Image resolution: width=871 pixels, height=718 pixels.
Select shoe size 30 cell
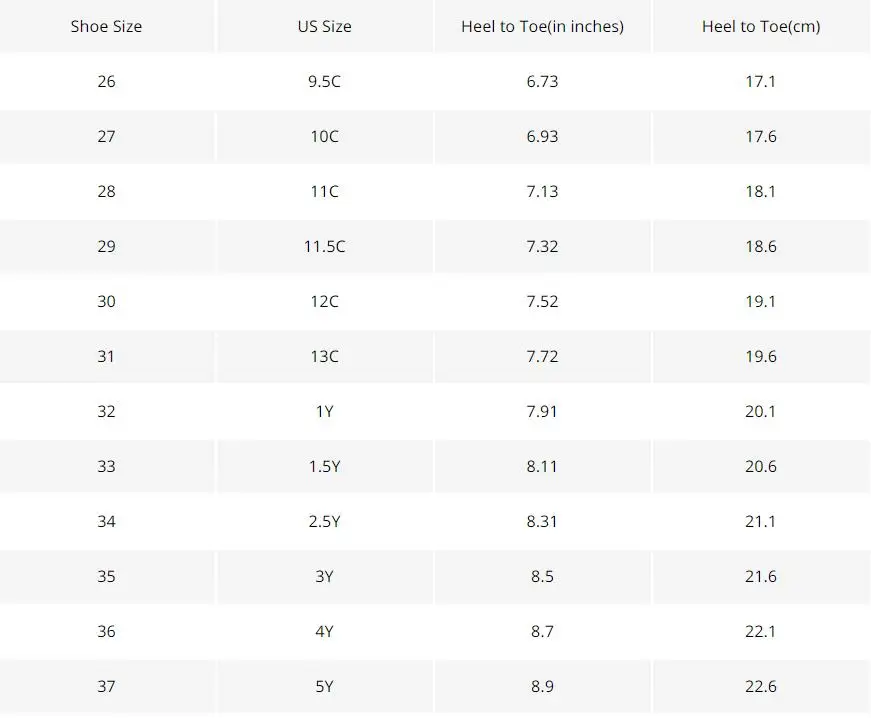pyautogui.click(x=106, y=302)
